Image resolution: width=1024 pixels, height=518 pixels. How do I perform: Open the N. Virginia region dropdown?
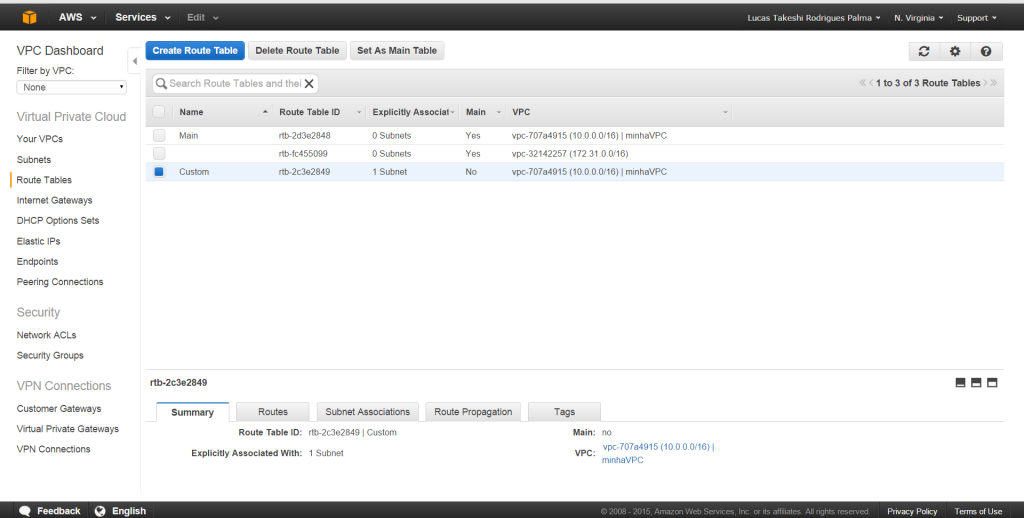click(x=918, y=18)
